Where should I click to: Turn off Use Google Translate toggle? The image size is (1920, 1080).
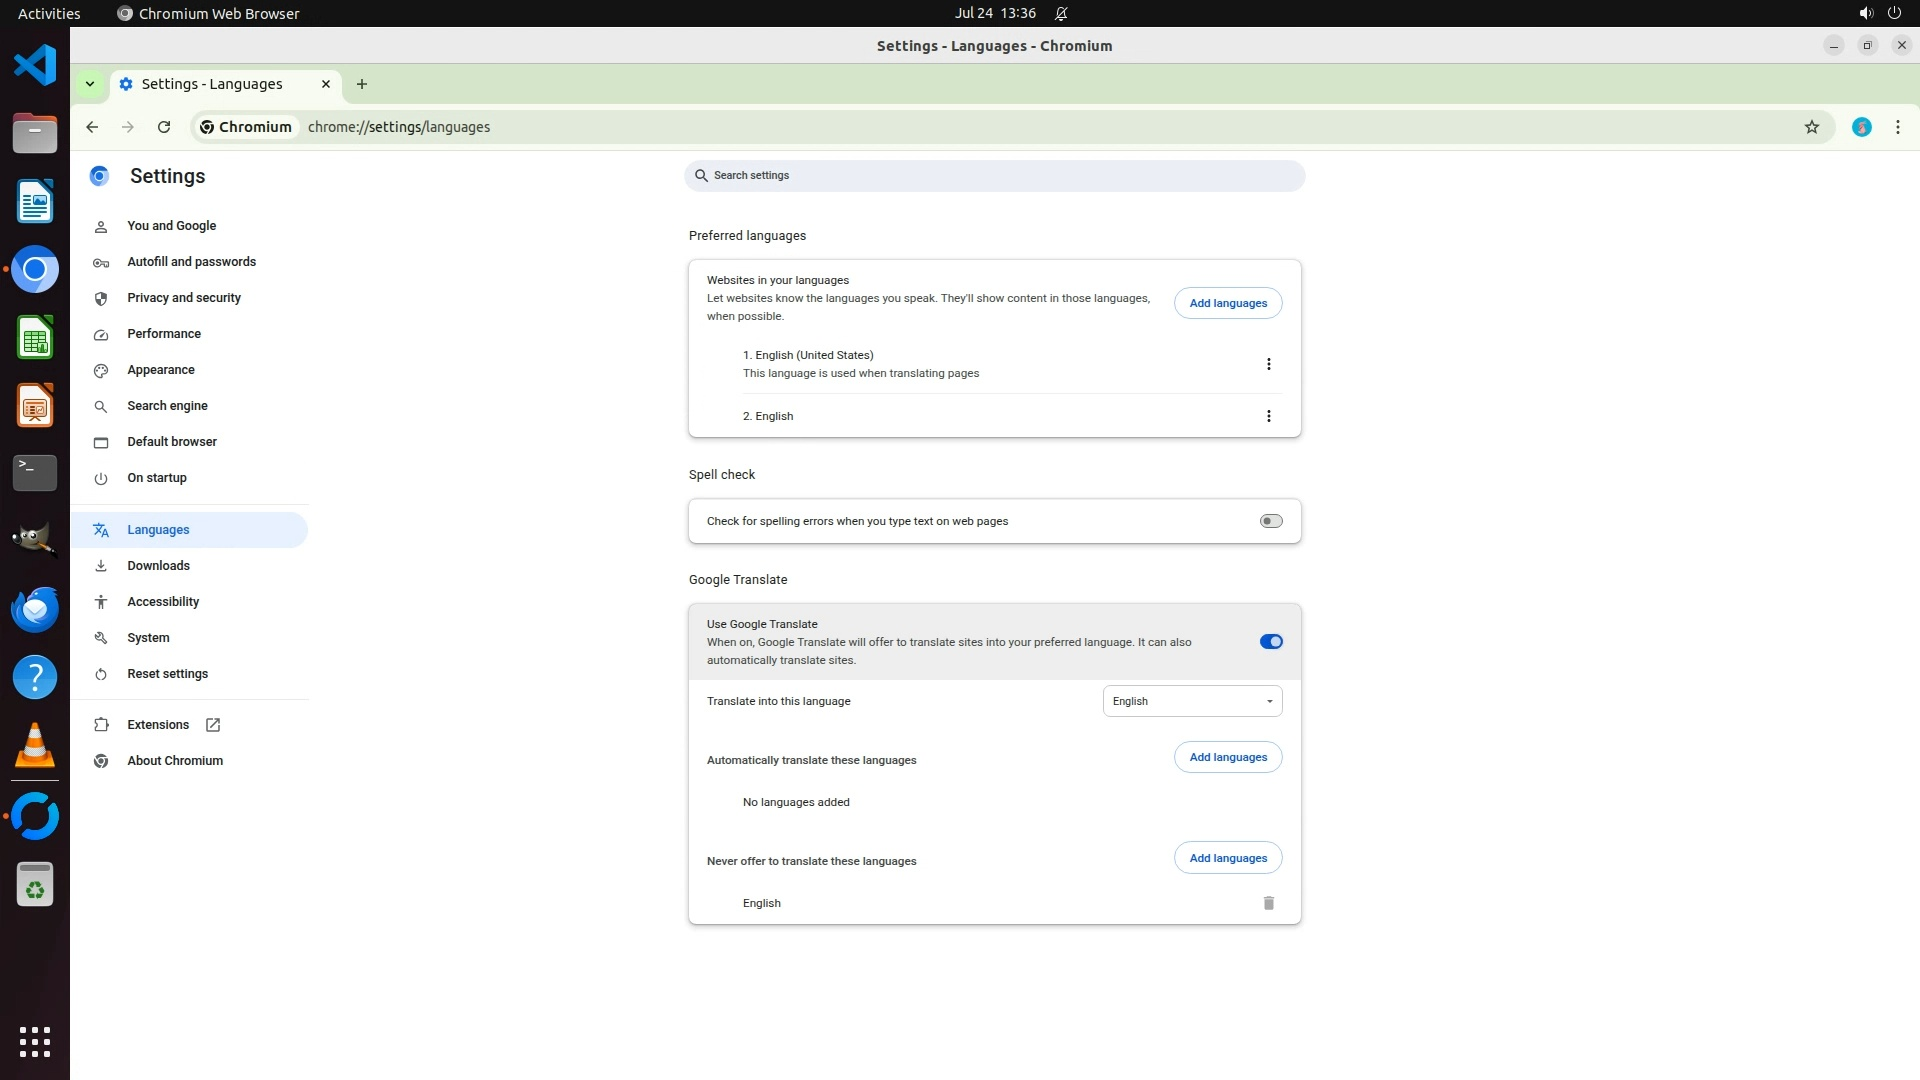coord(1270,642)
